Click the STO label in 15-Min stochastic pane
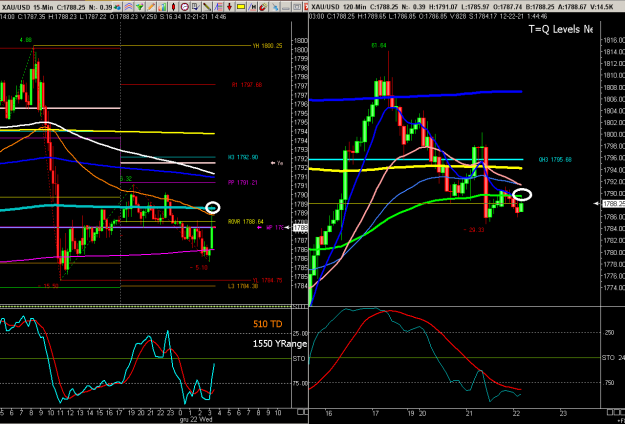The image size is (625, 424). pyautogui.click(x=299, y=359)
